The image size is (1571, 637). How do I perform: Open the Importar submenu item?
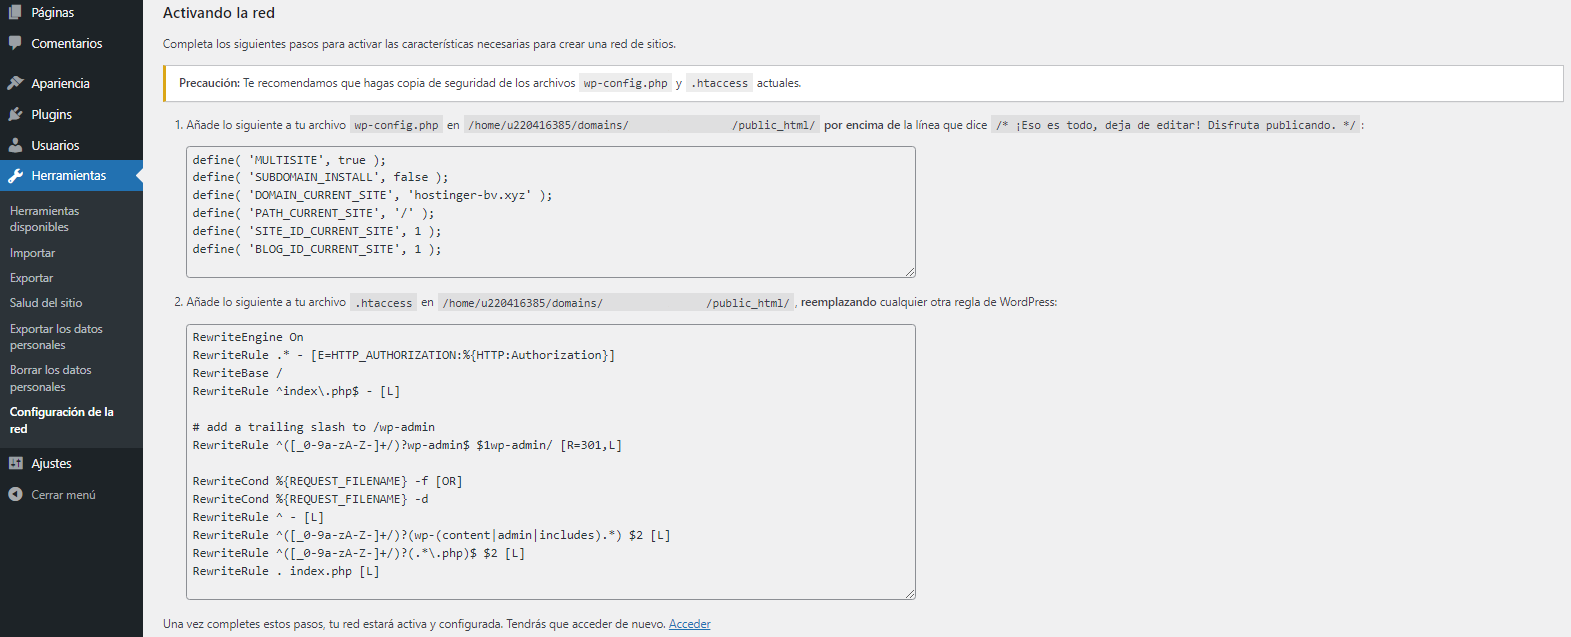(32, 253)
